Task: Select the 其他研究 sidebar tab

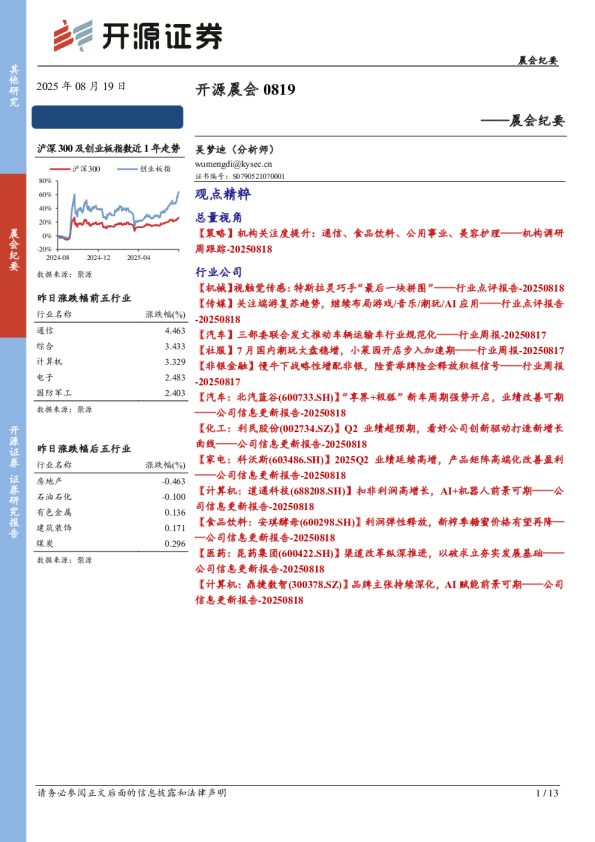Action: (x=13, y=86)
